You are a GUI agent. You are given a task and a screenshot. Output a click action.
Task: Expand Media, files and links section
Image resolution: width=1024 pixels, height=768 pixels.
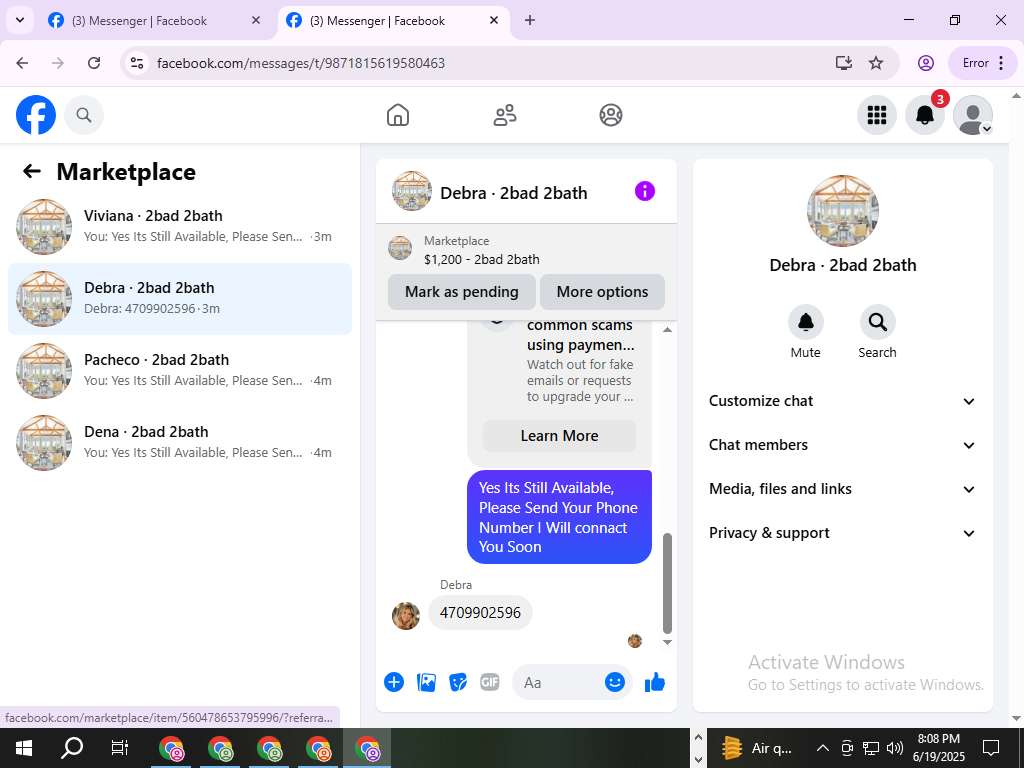point(842,489)
